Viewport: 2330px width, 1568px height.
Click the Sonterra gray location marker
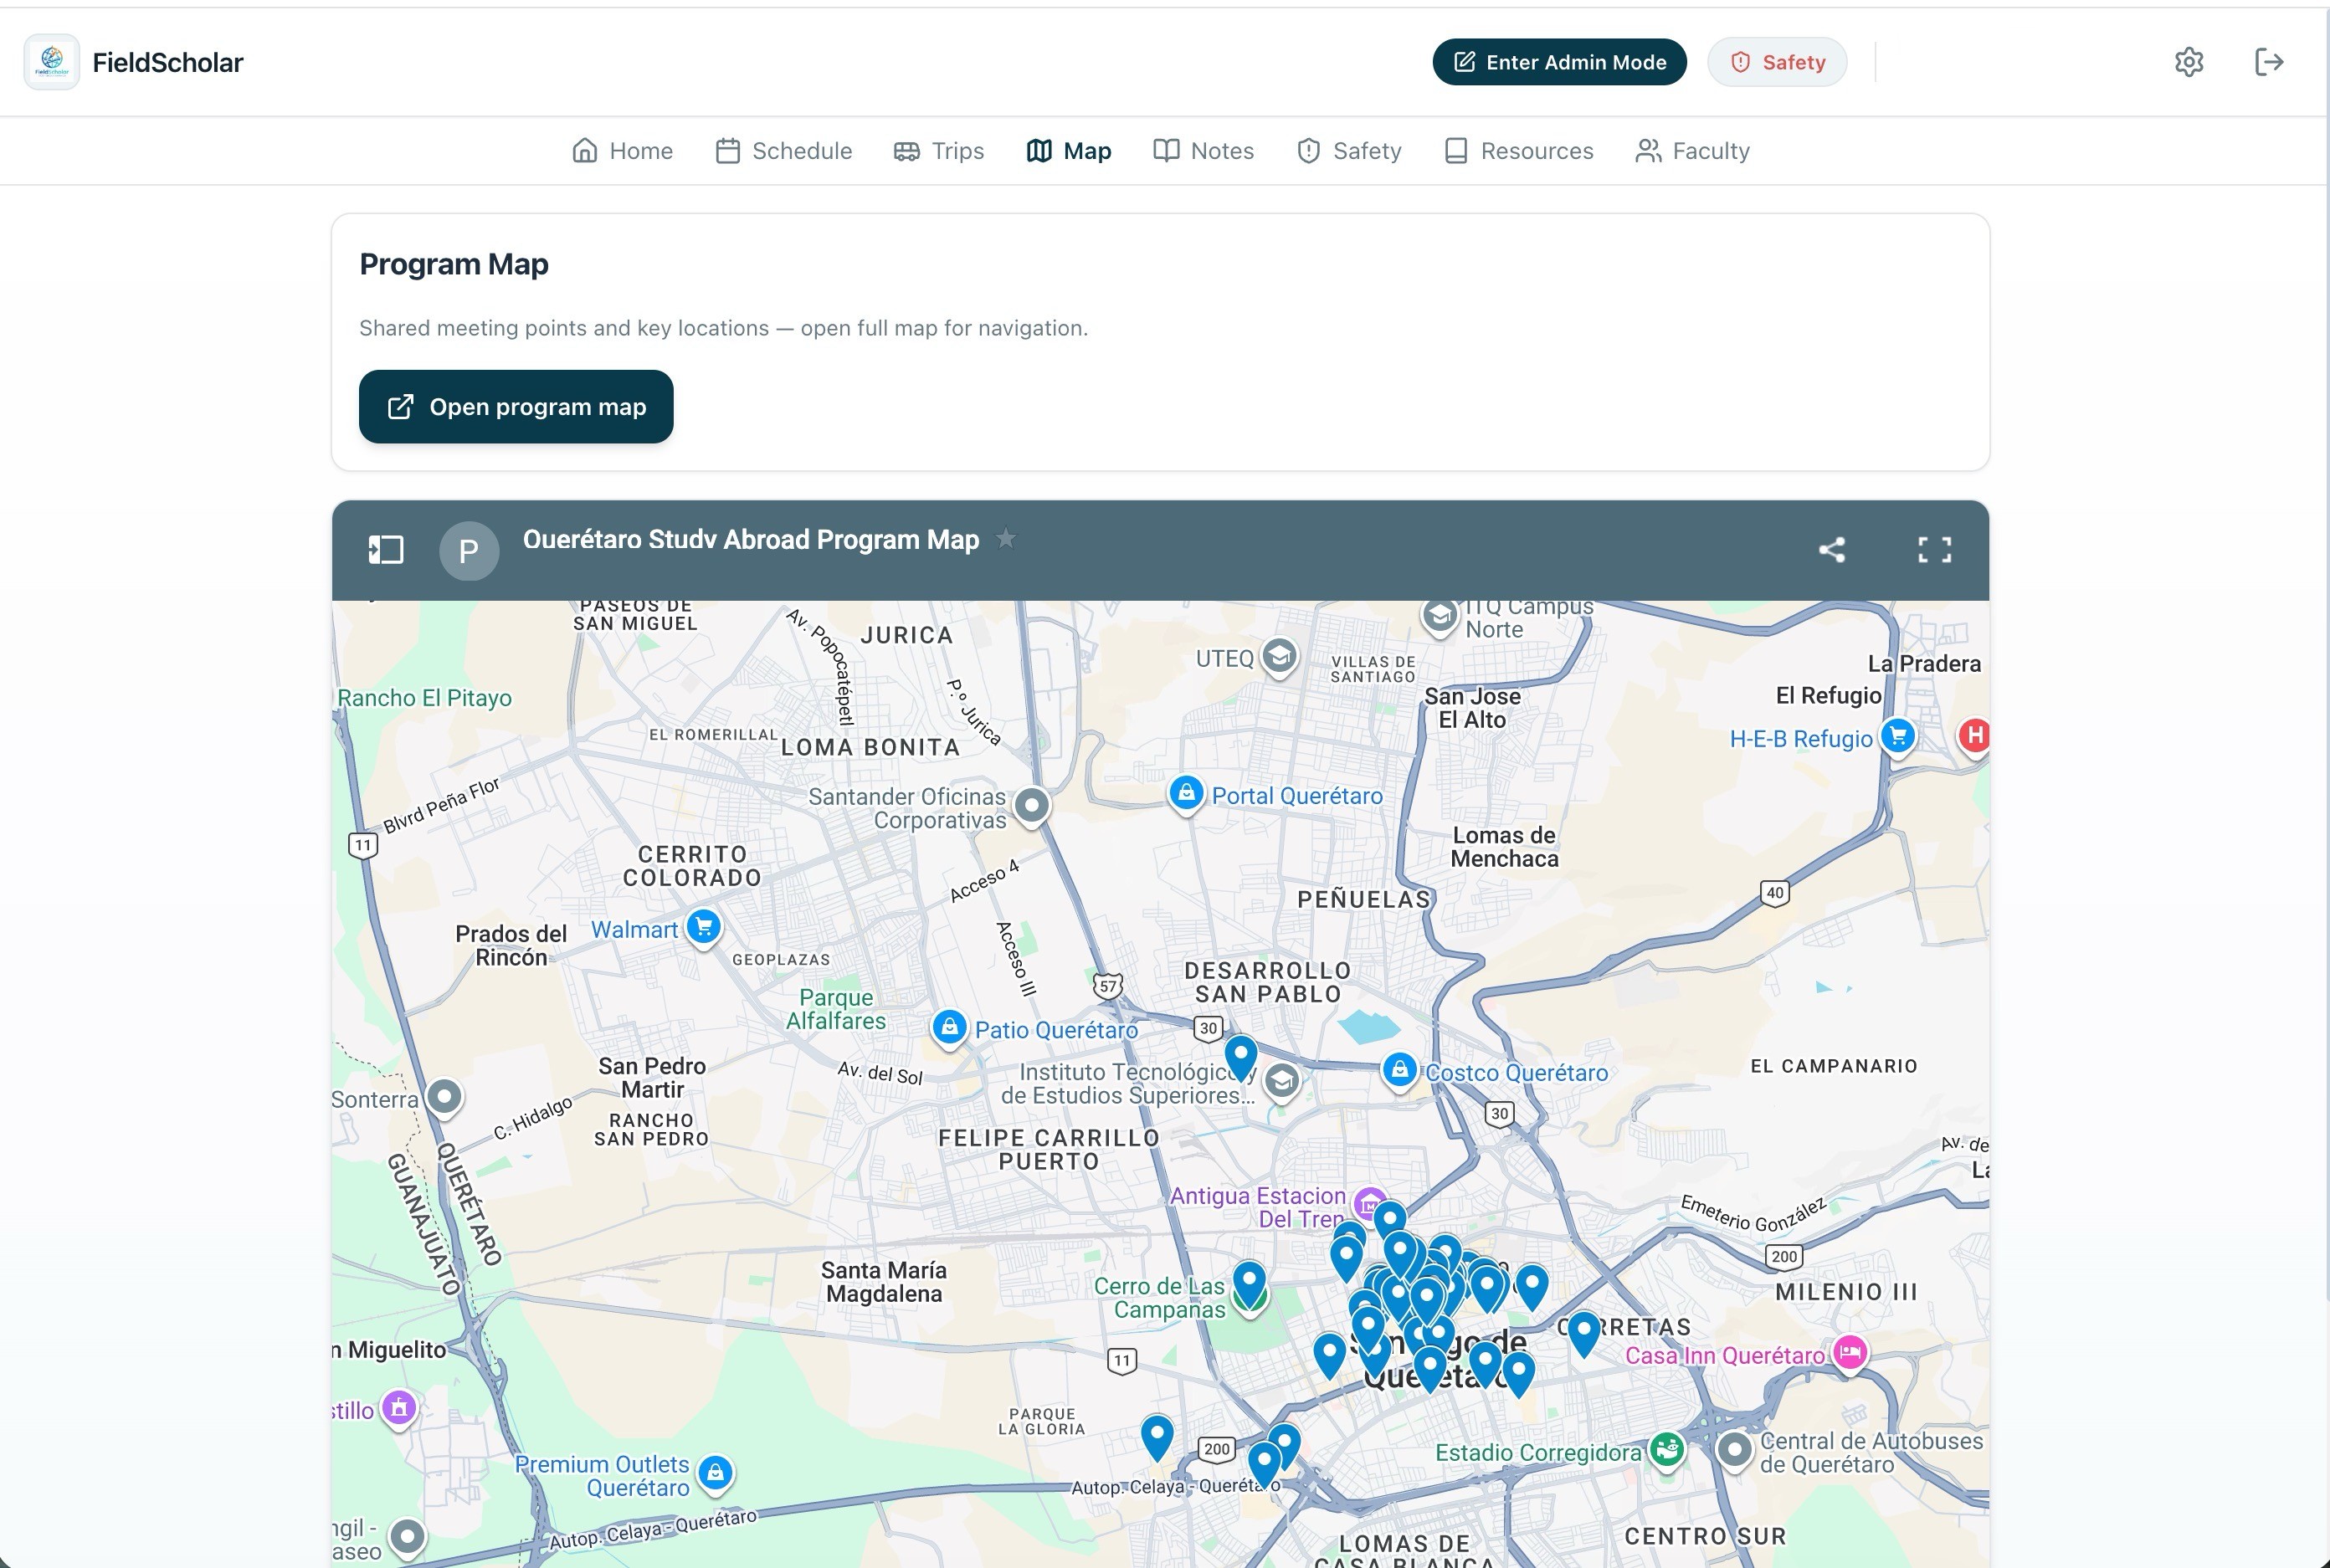444,1098
